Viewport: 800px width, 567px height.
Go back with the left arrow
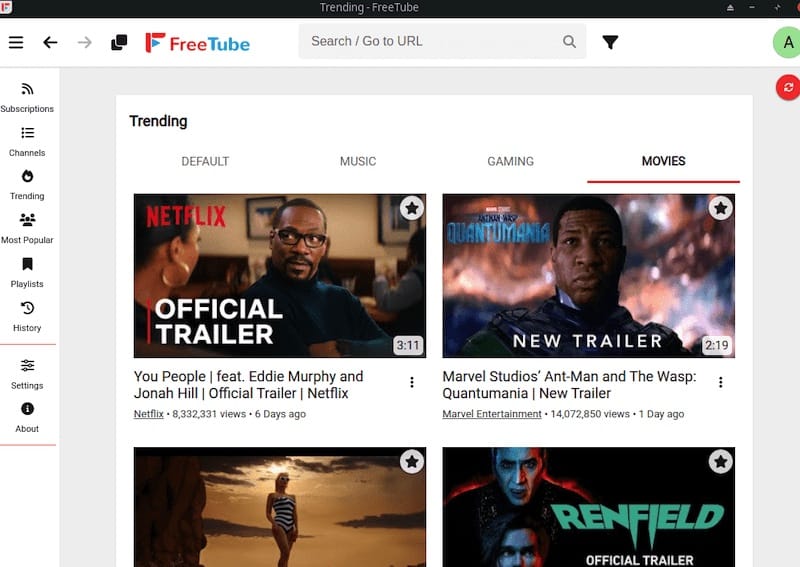click(50, 42)
